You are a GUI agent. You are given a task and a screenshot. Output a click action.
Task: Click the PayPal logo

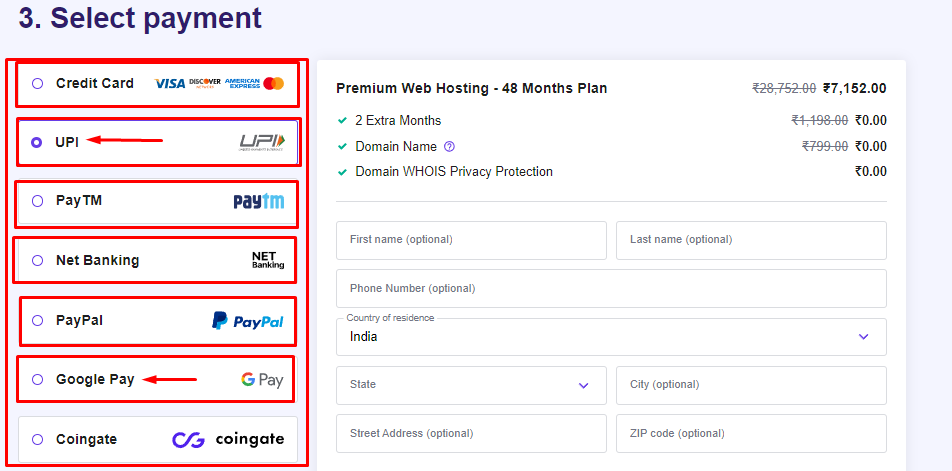(x=248, y=320)
